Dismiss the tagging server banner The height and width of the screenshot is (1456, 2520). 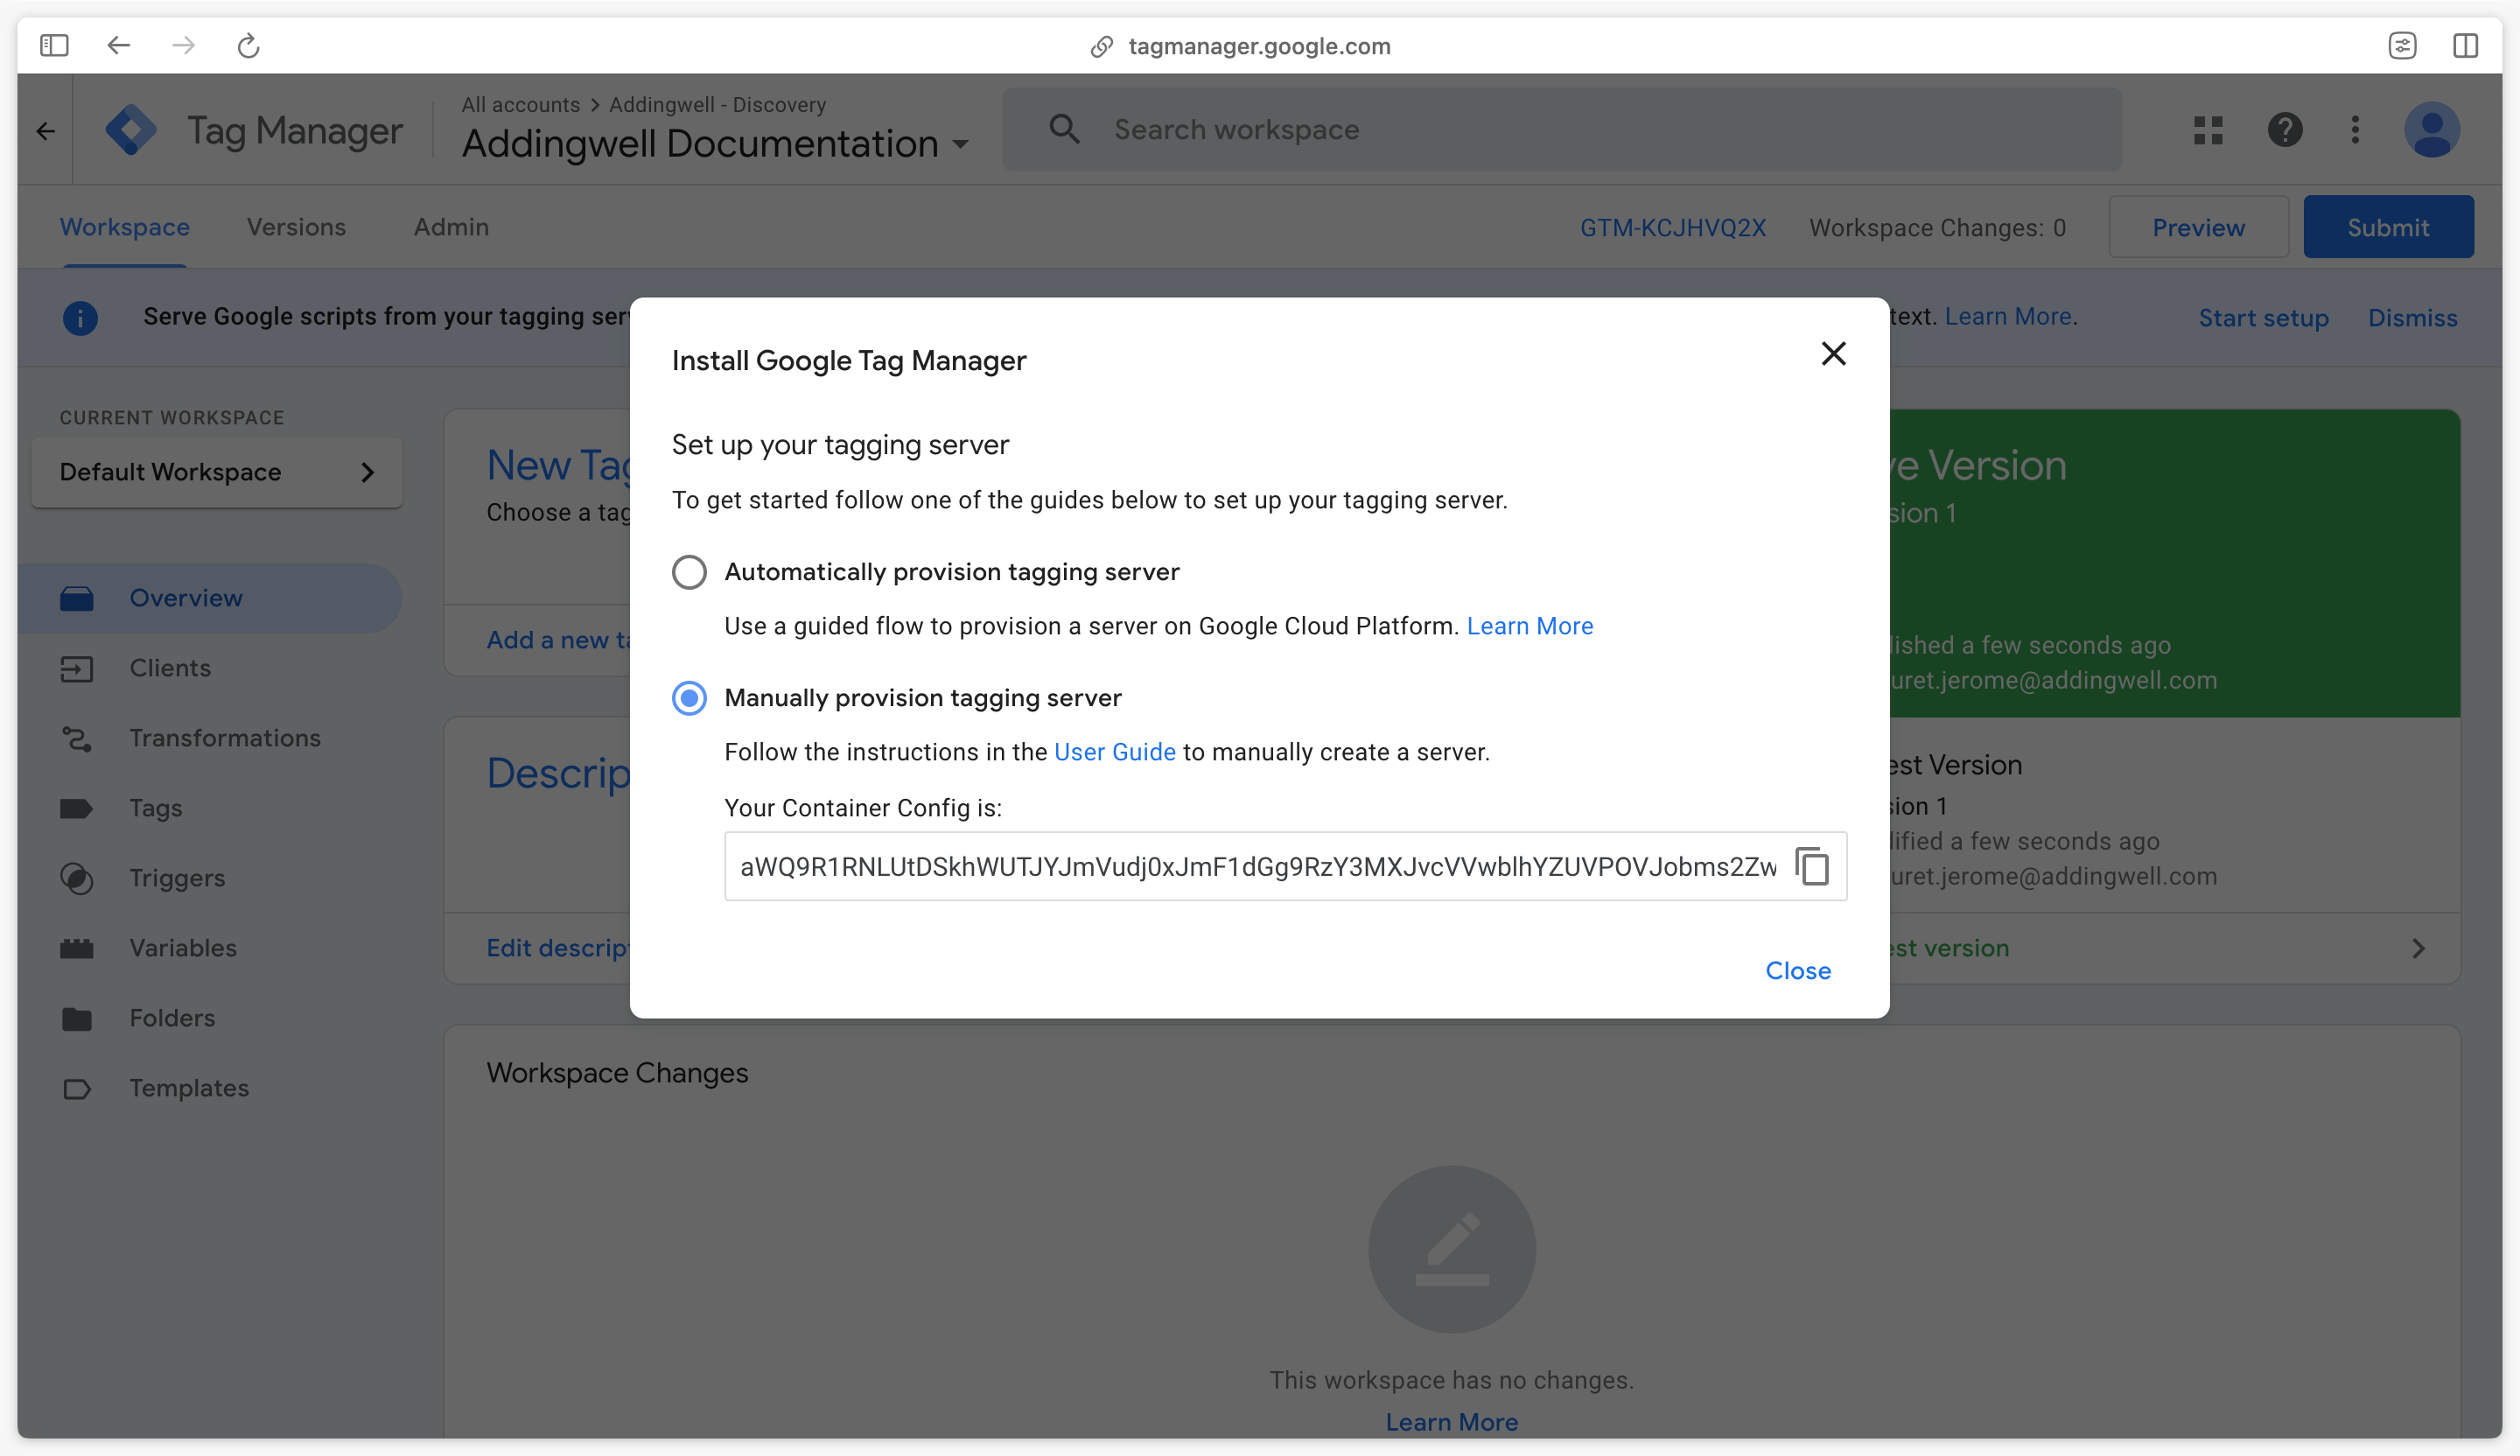pyautogui.click(x=2412, y=318)
